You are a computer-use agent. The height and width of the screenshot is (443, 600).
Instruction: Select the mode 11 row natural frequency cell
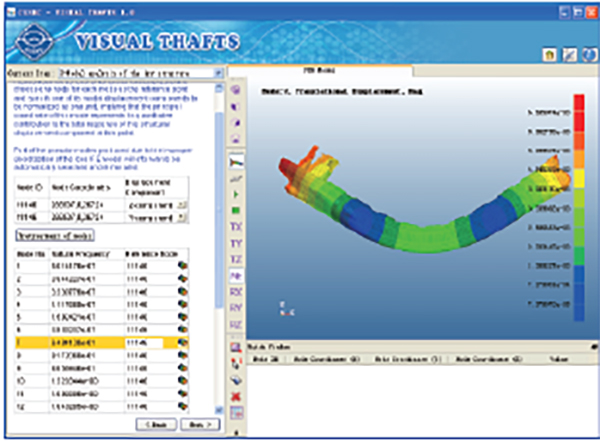tap(88, 394)
